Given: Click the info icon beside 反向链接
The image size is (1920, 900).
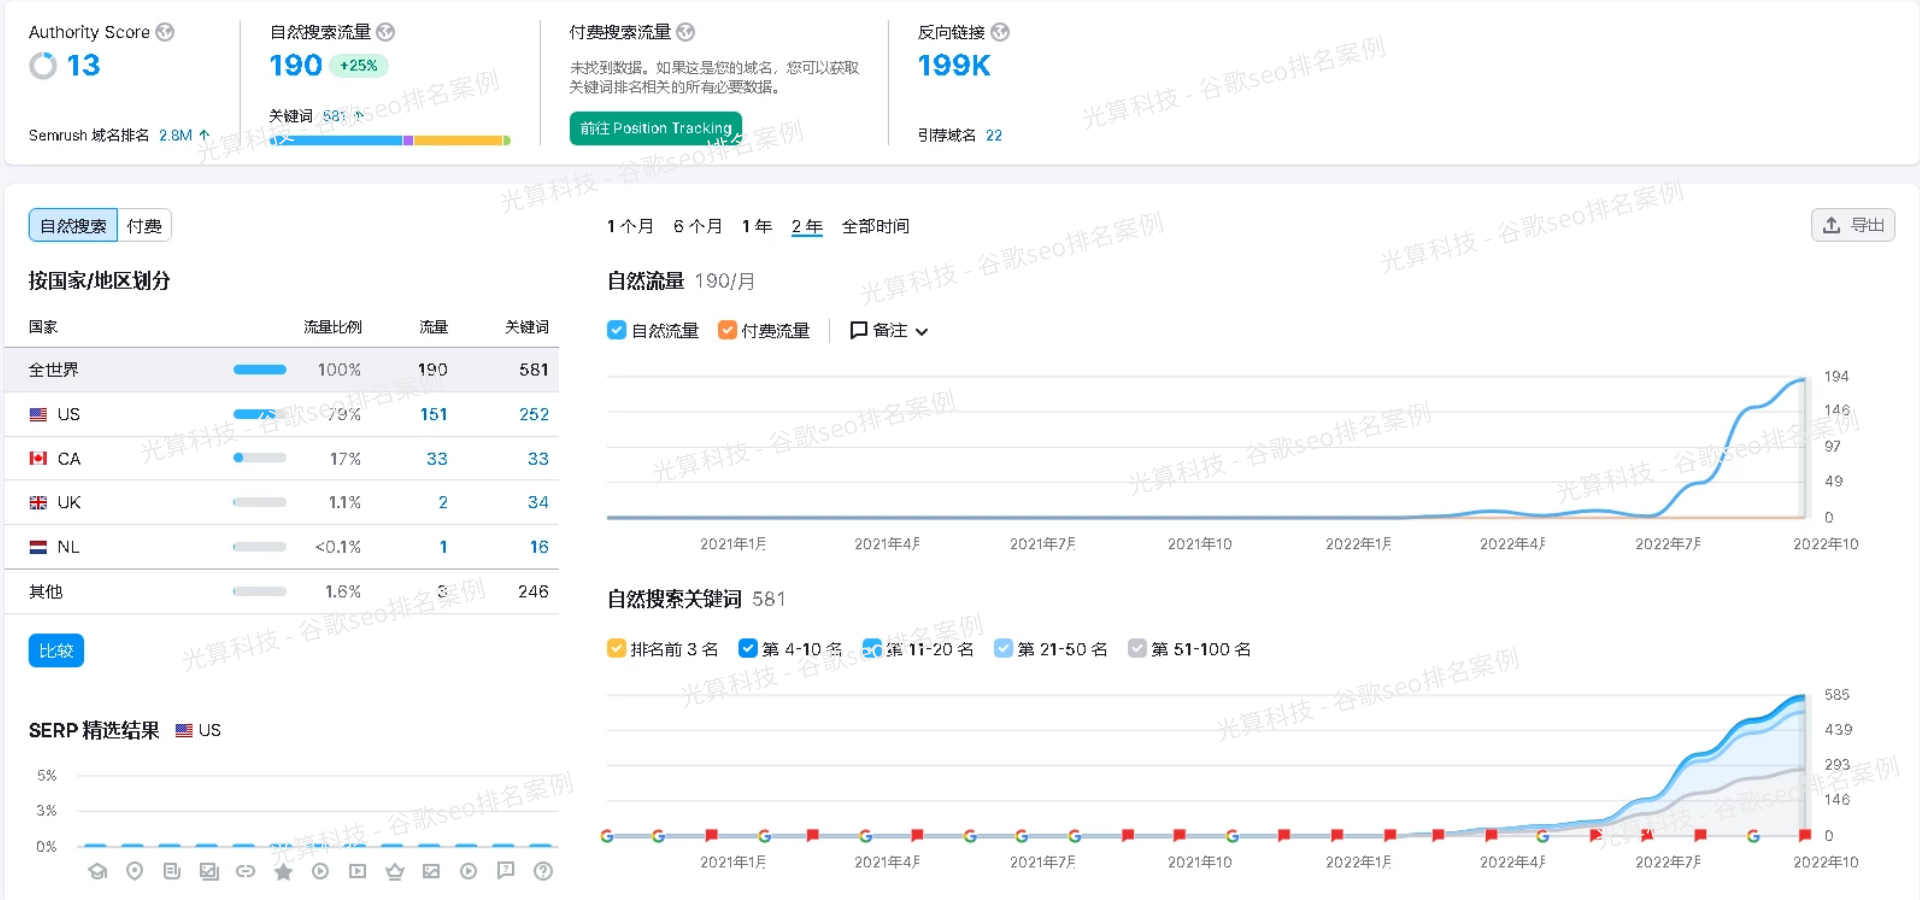Looking at the screenshot, I should 1000,32.
